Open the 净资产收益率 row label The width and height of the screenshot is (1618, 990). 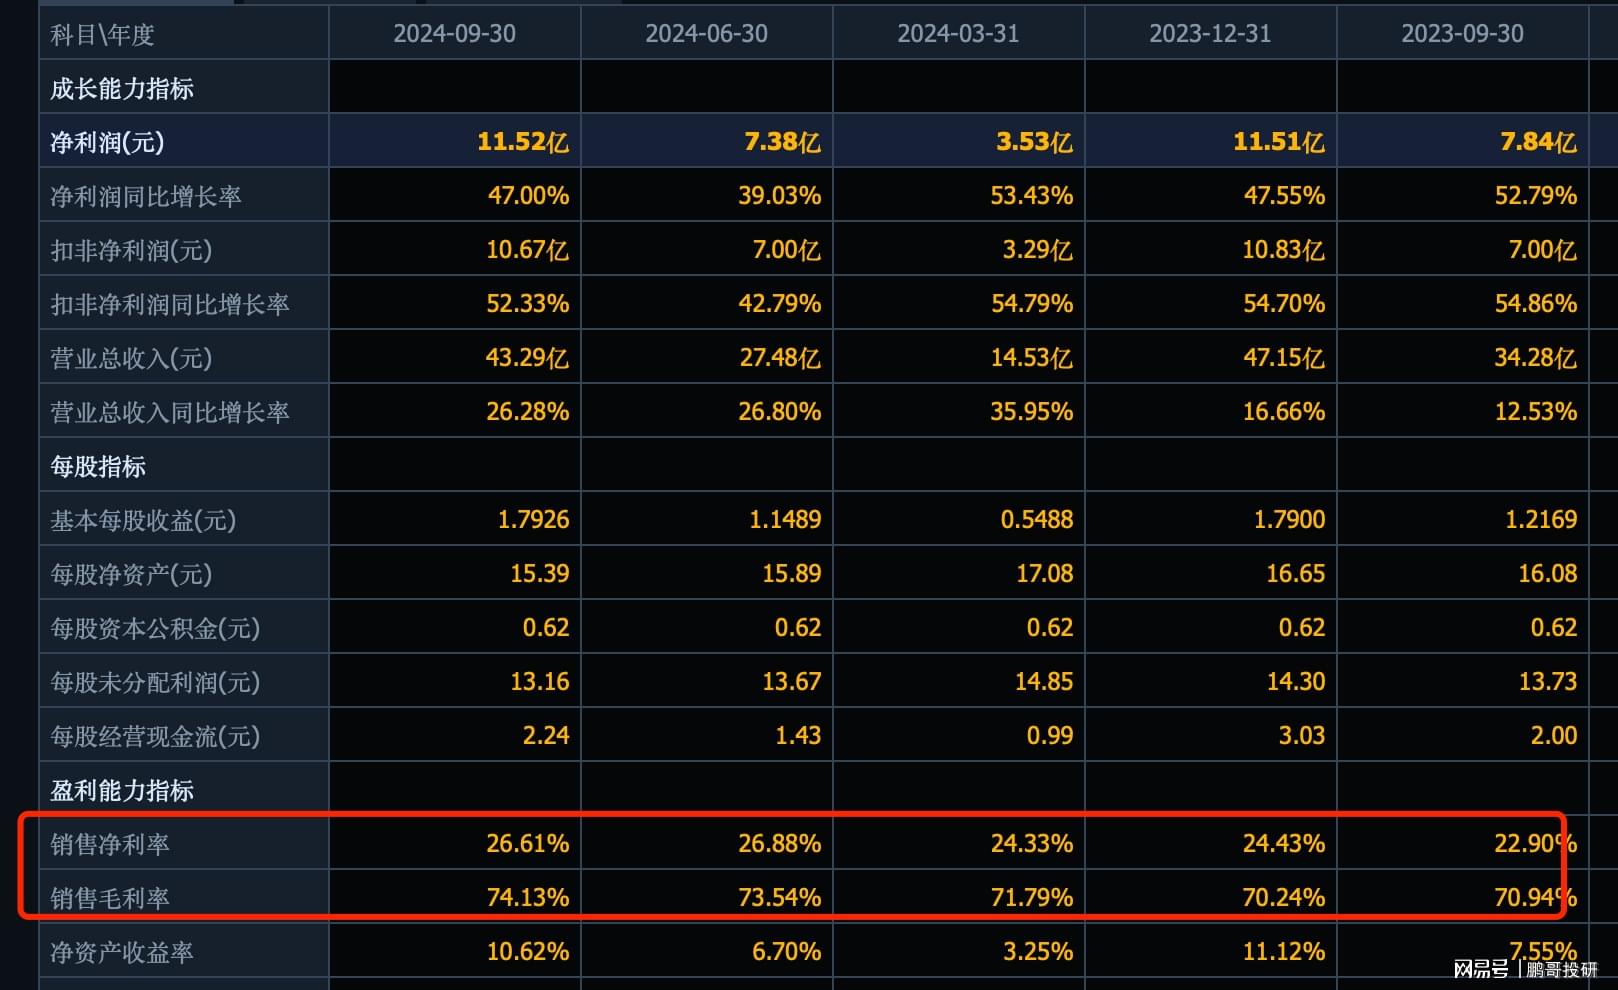tap(122, 953)
